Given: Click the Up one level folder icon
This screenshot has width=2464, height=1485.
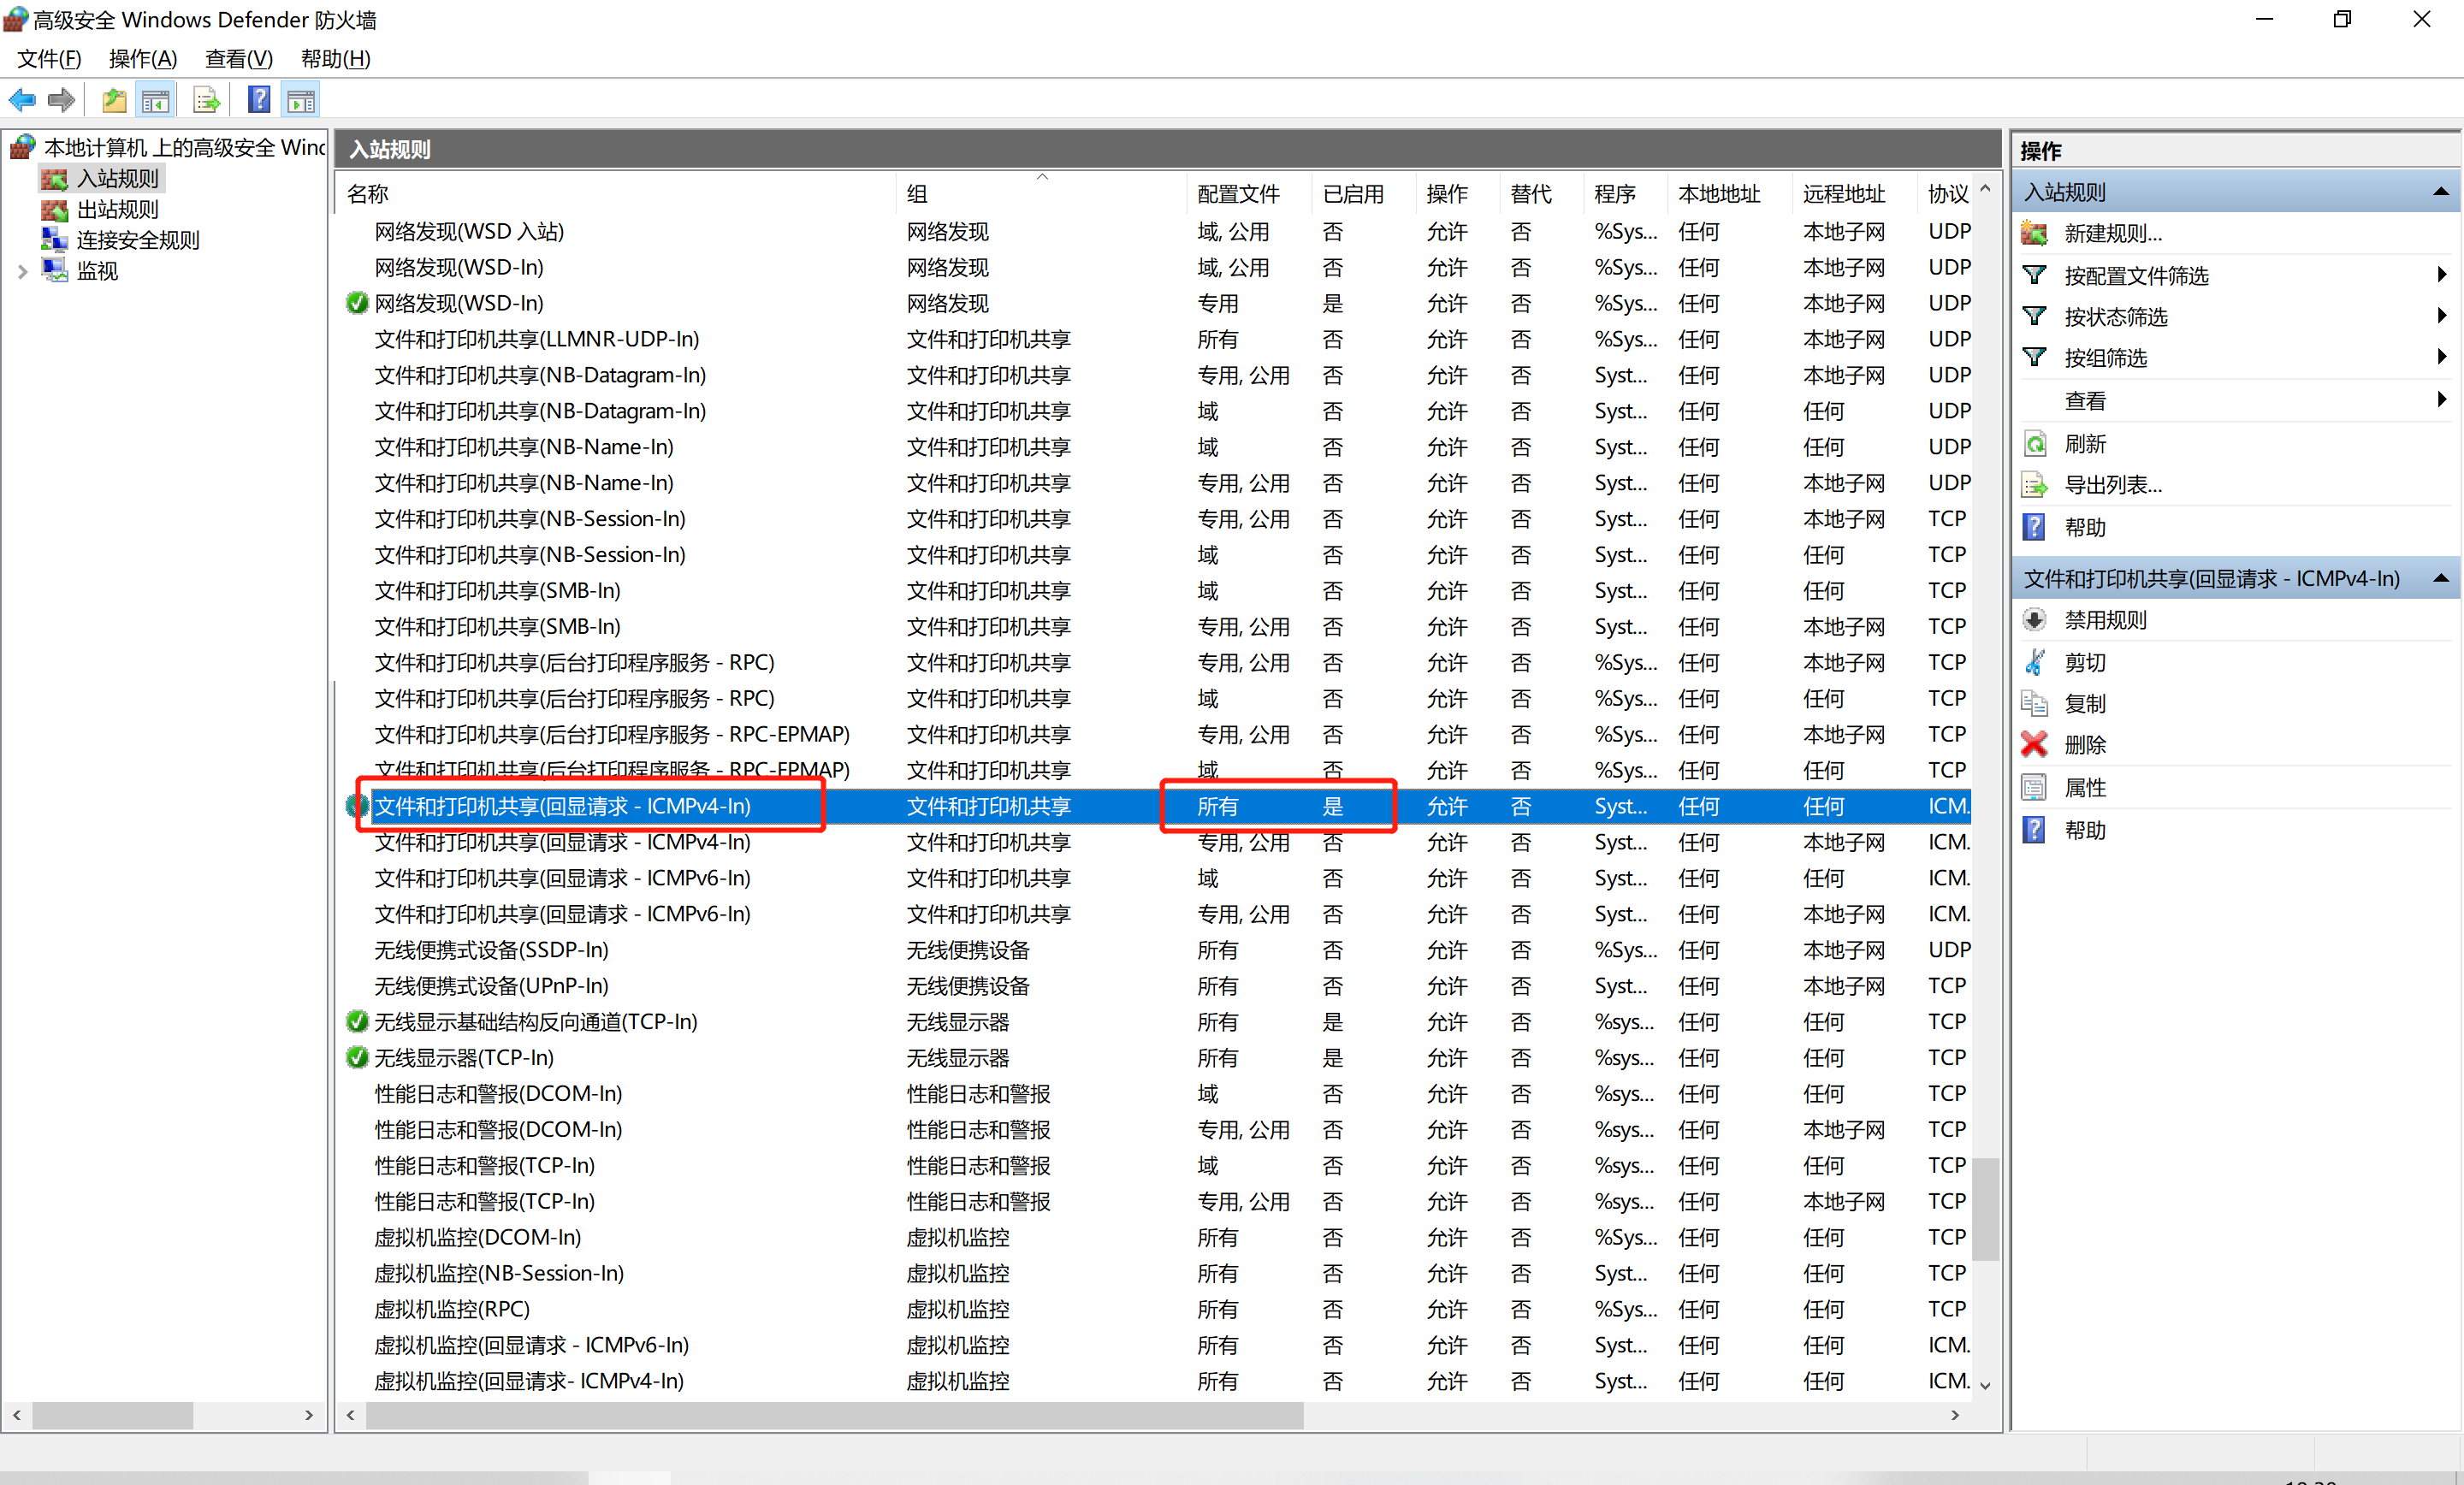Looking at the screenshot, I should point(114,100).
